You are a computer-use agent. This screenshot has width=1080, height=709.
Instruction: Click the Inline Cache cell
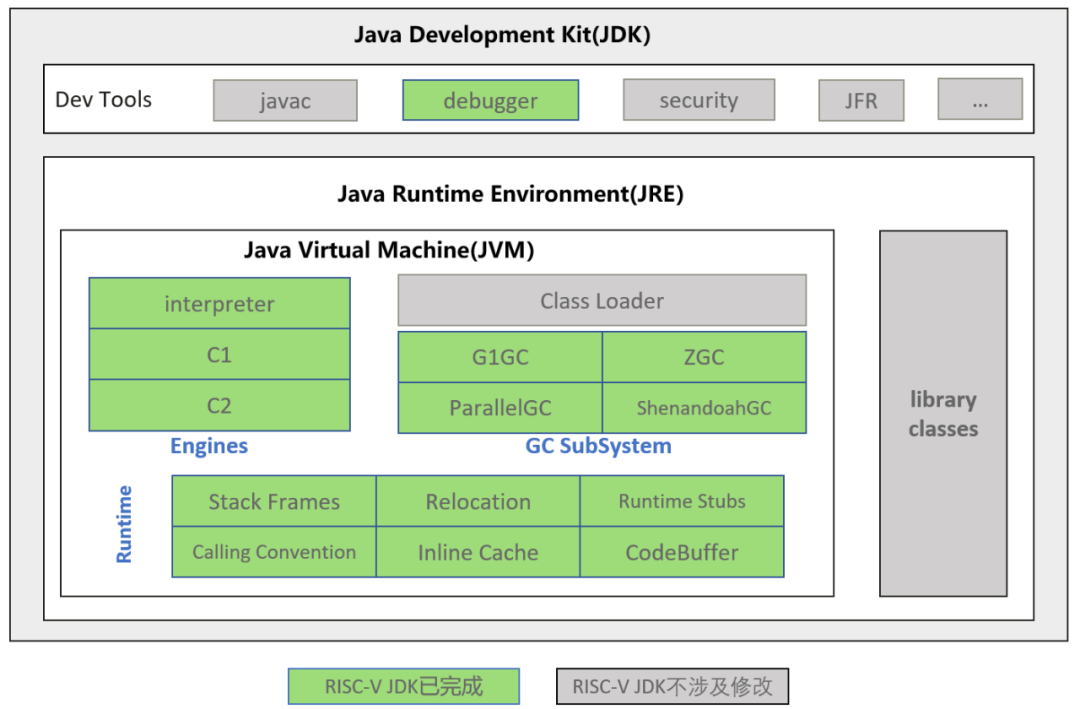478,552
